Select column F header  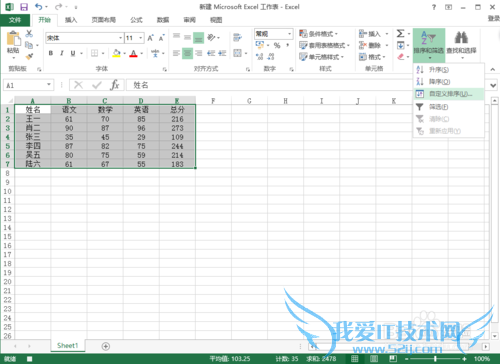coord(213,101)
